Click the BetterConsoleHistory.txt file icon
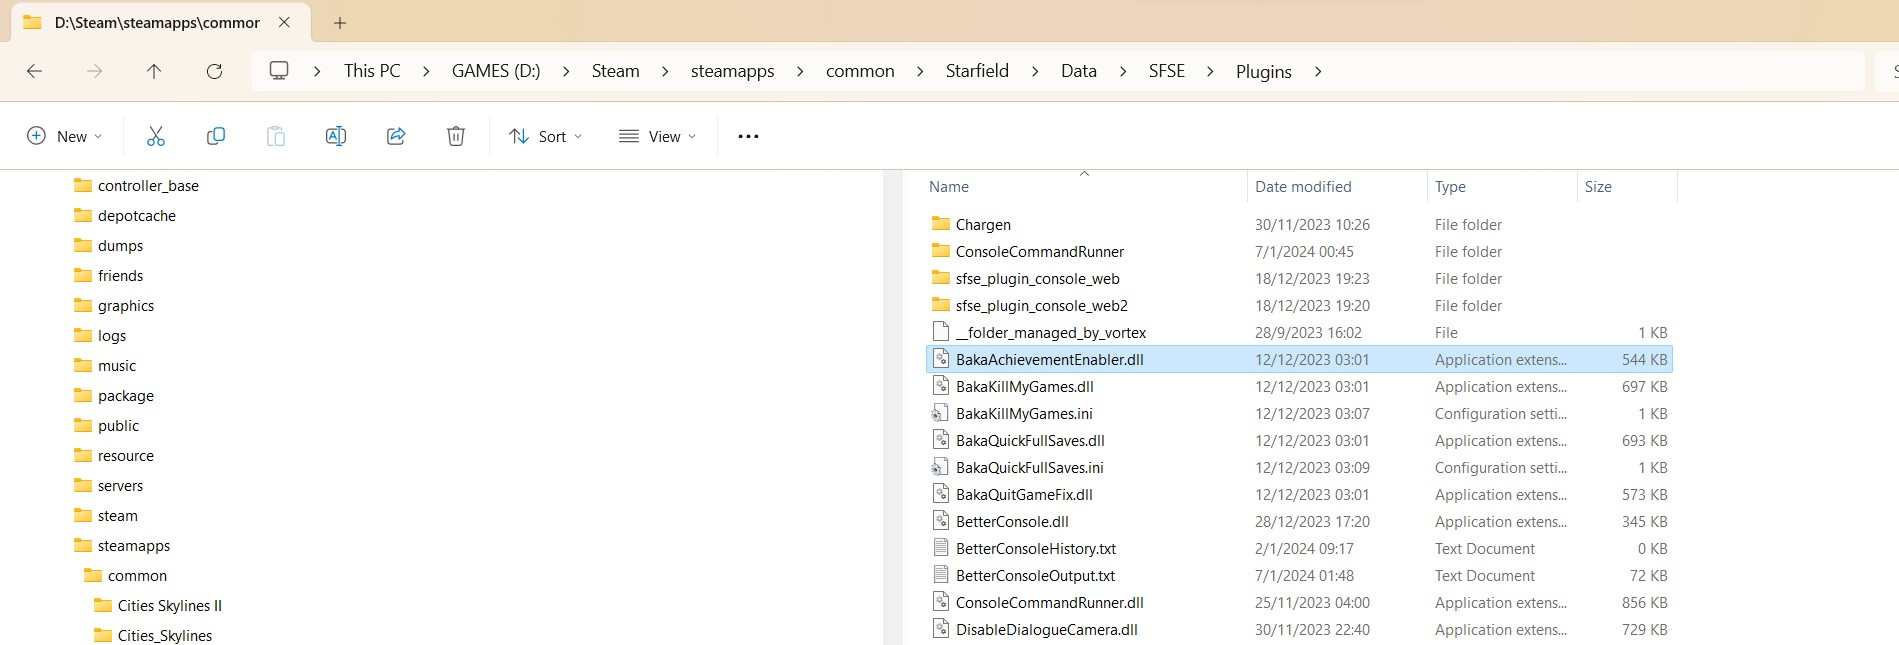The height and width of the screenshot is (645, 1899). tap(940, 548)
